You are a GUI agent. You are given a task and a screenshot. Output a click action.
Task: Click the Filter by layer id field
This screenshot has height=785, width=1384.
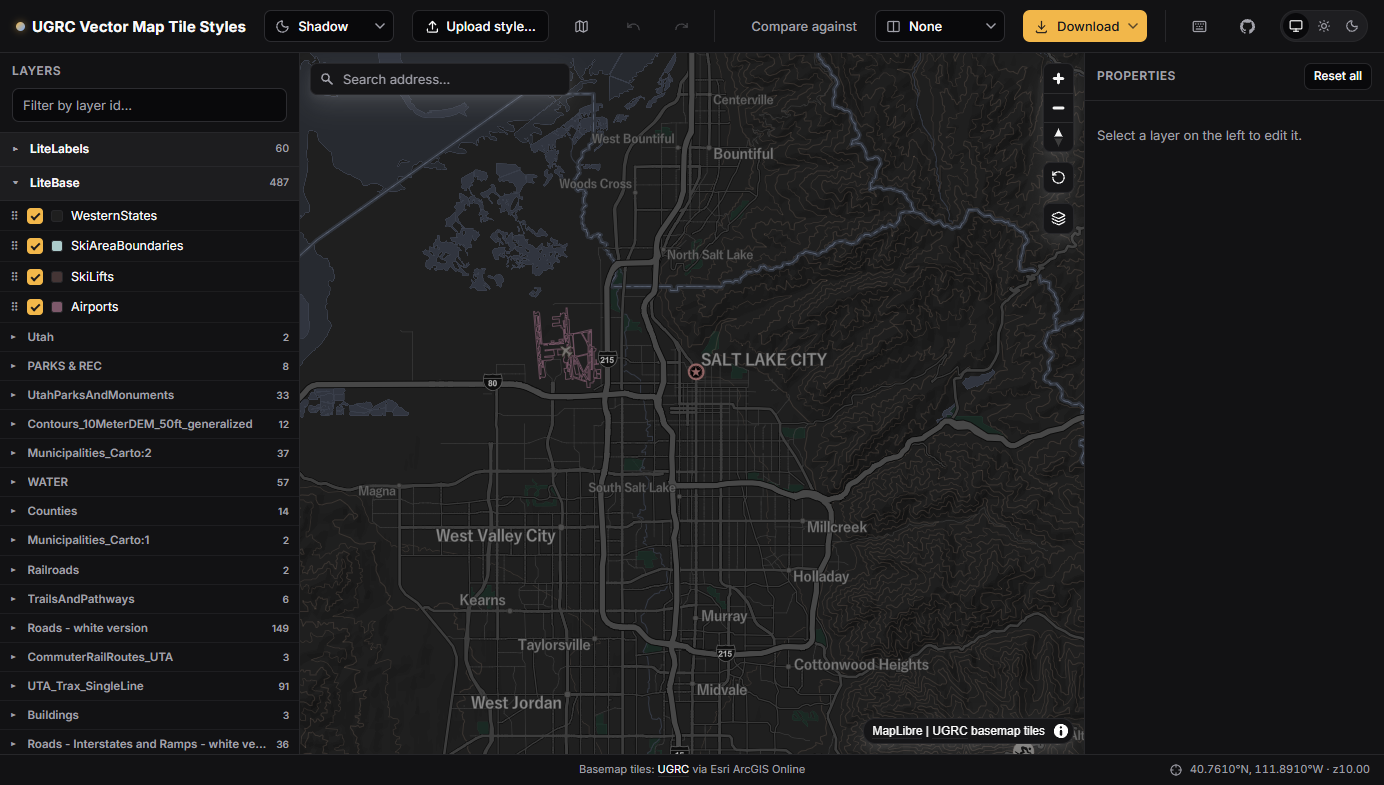pyautogui.click(x=149, y=105)
